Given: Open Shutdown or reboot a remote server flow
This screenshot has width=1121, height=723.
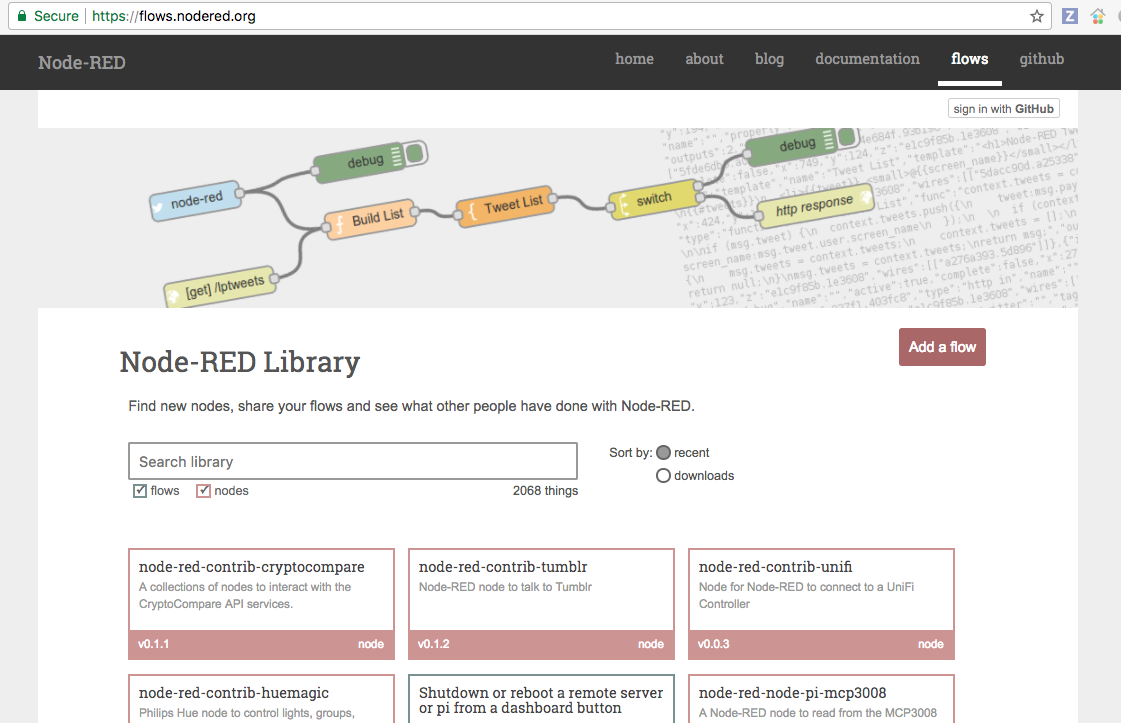Looking at the screenshot, I should 541,699.
